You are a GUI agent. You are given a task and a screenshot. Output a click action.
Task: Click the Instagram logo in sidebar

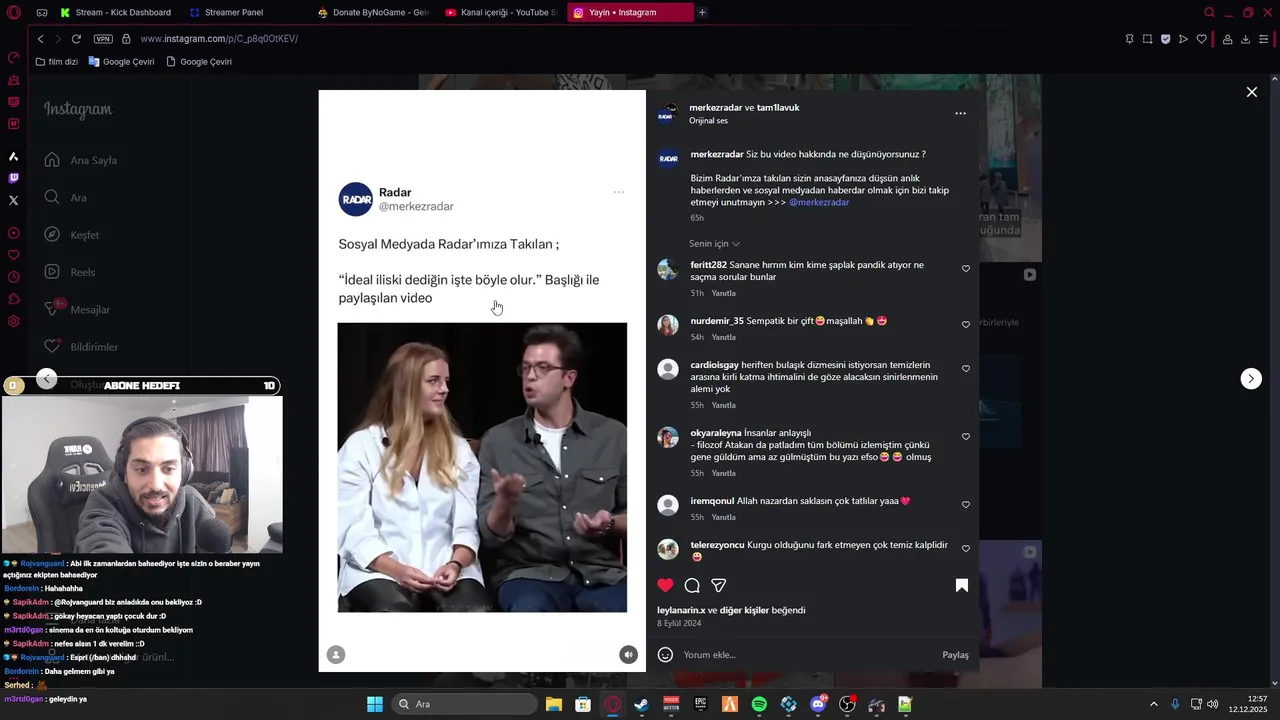tap(78, 109)
